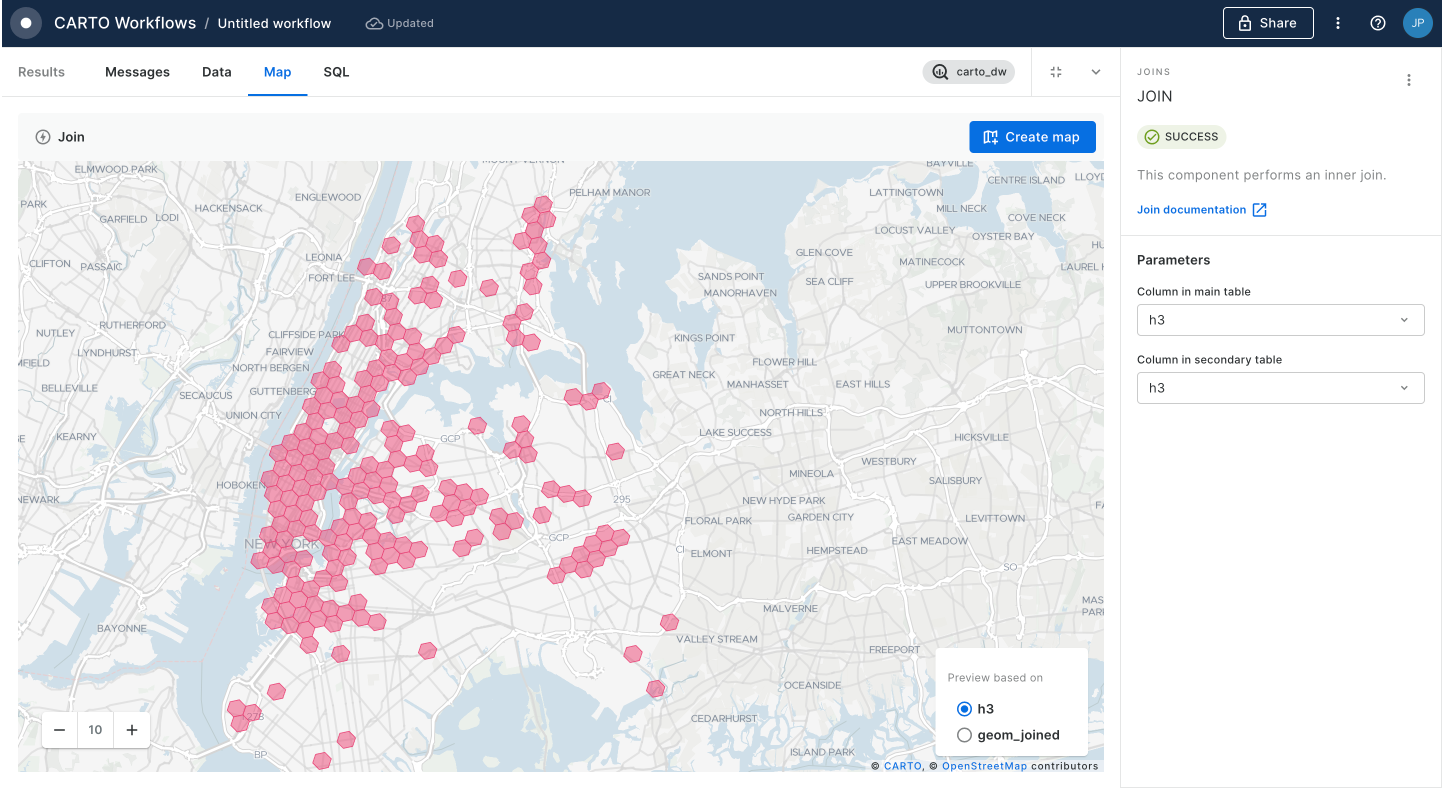
Task: Click the cloud Updated status icon
Action: pyautogui.click(x=374, y=23)
